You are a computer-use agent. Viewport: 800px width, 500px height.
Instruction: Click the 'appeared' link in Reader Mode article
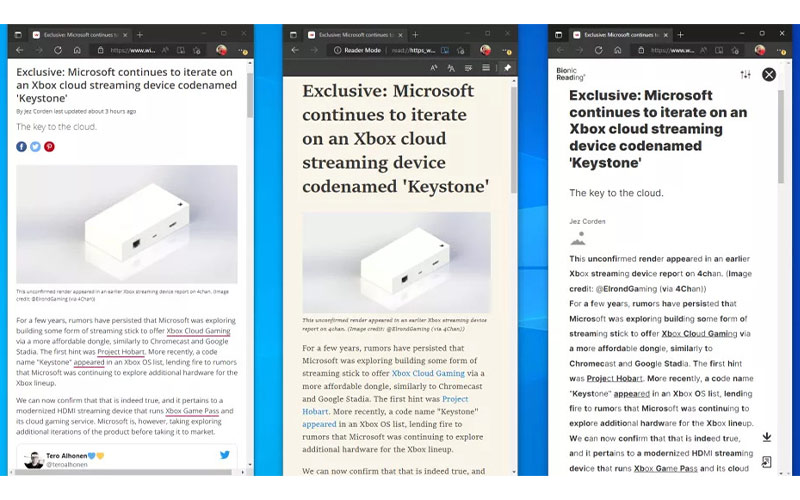click(319, 424)
